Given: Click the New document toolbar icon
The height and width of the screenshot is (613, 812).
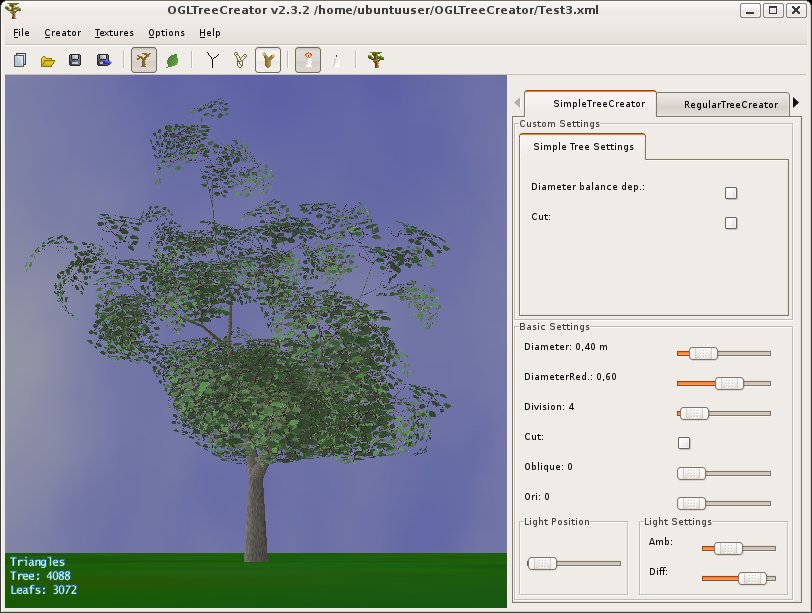Looking at the screenshot, I should pos(20,61).
